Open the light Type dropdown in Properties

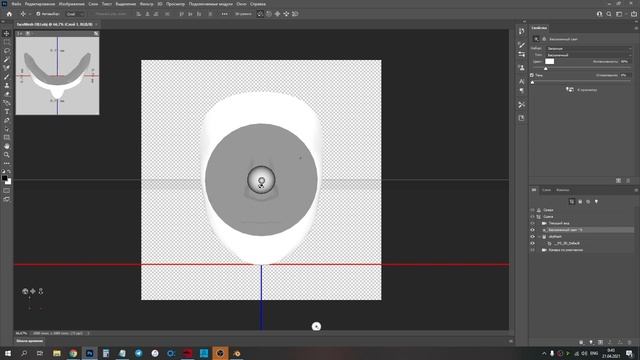point(588,55)
